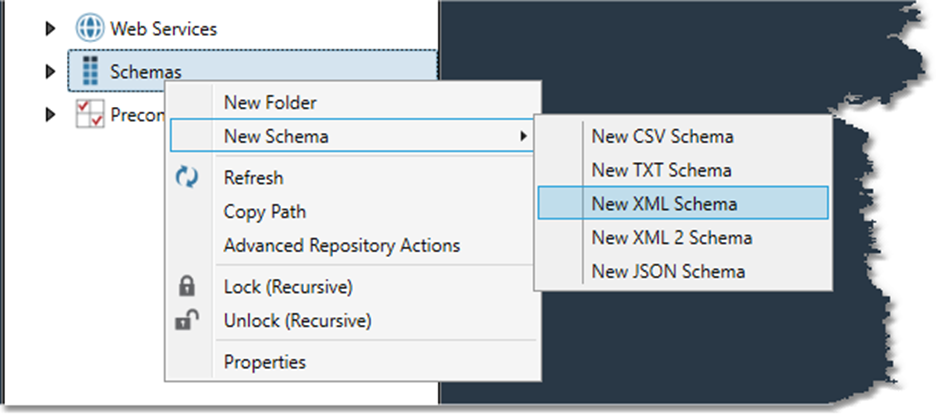Screen dimensions: 936x416
Task: Click Copy Path in context menu
Action: (x=265, y=212)
